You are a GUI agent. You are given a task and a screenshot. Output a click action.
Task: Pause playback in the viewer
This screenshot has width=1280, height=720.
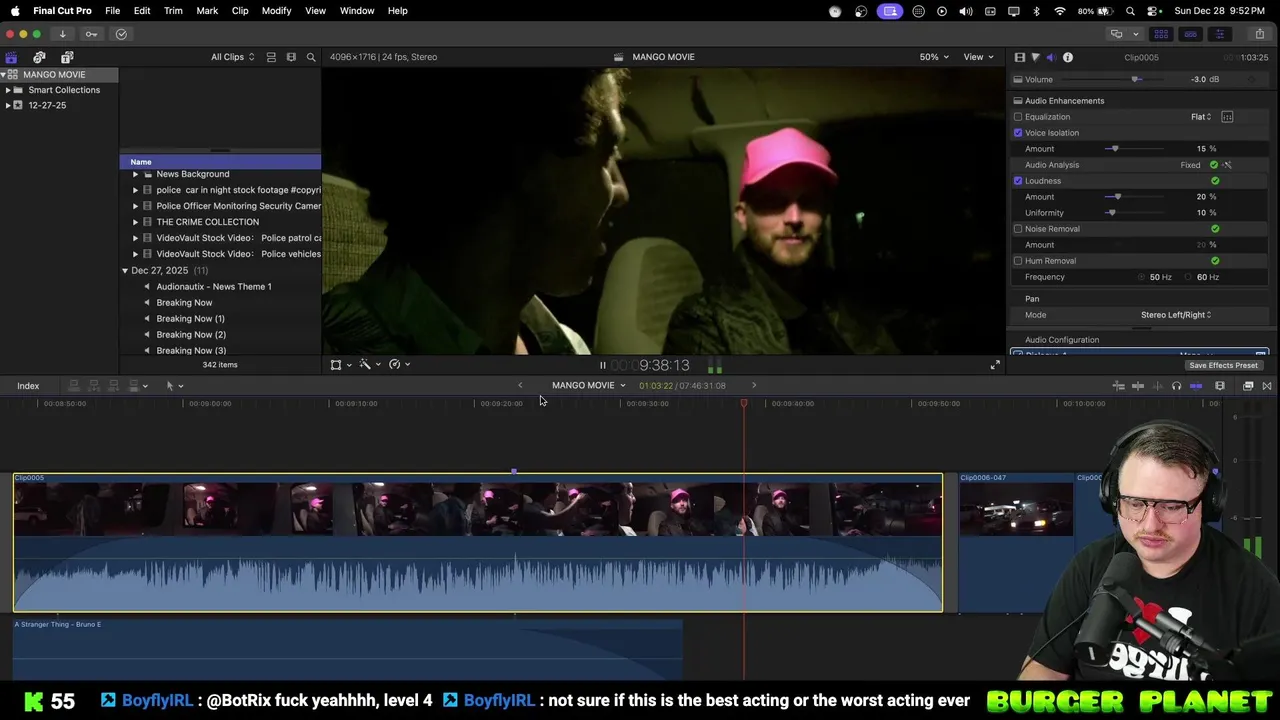click(x=602, y=366)
